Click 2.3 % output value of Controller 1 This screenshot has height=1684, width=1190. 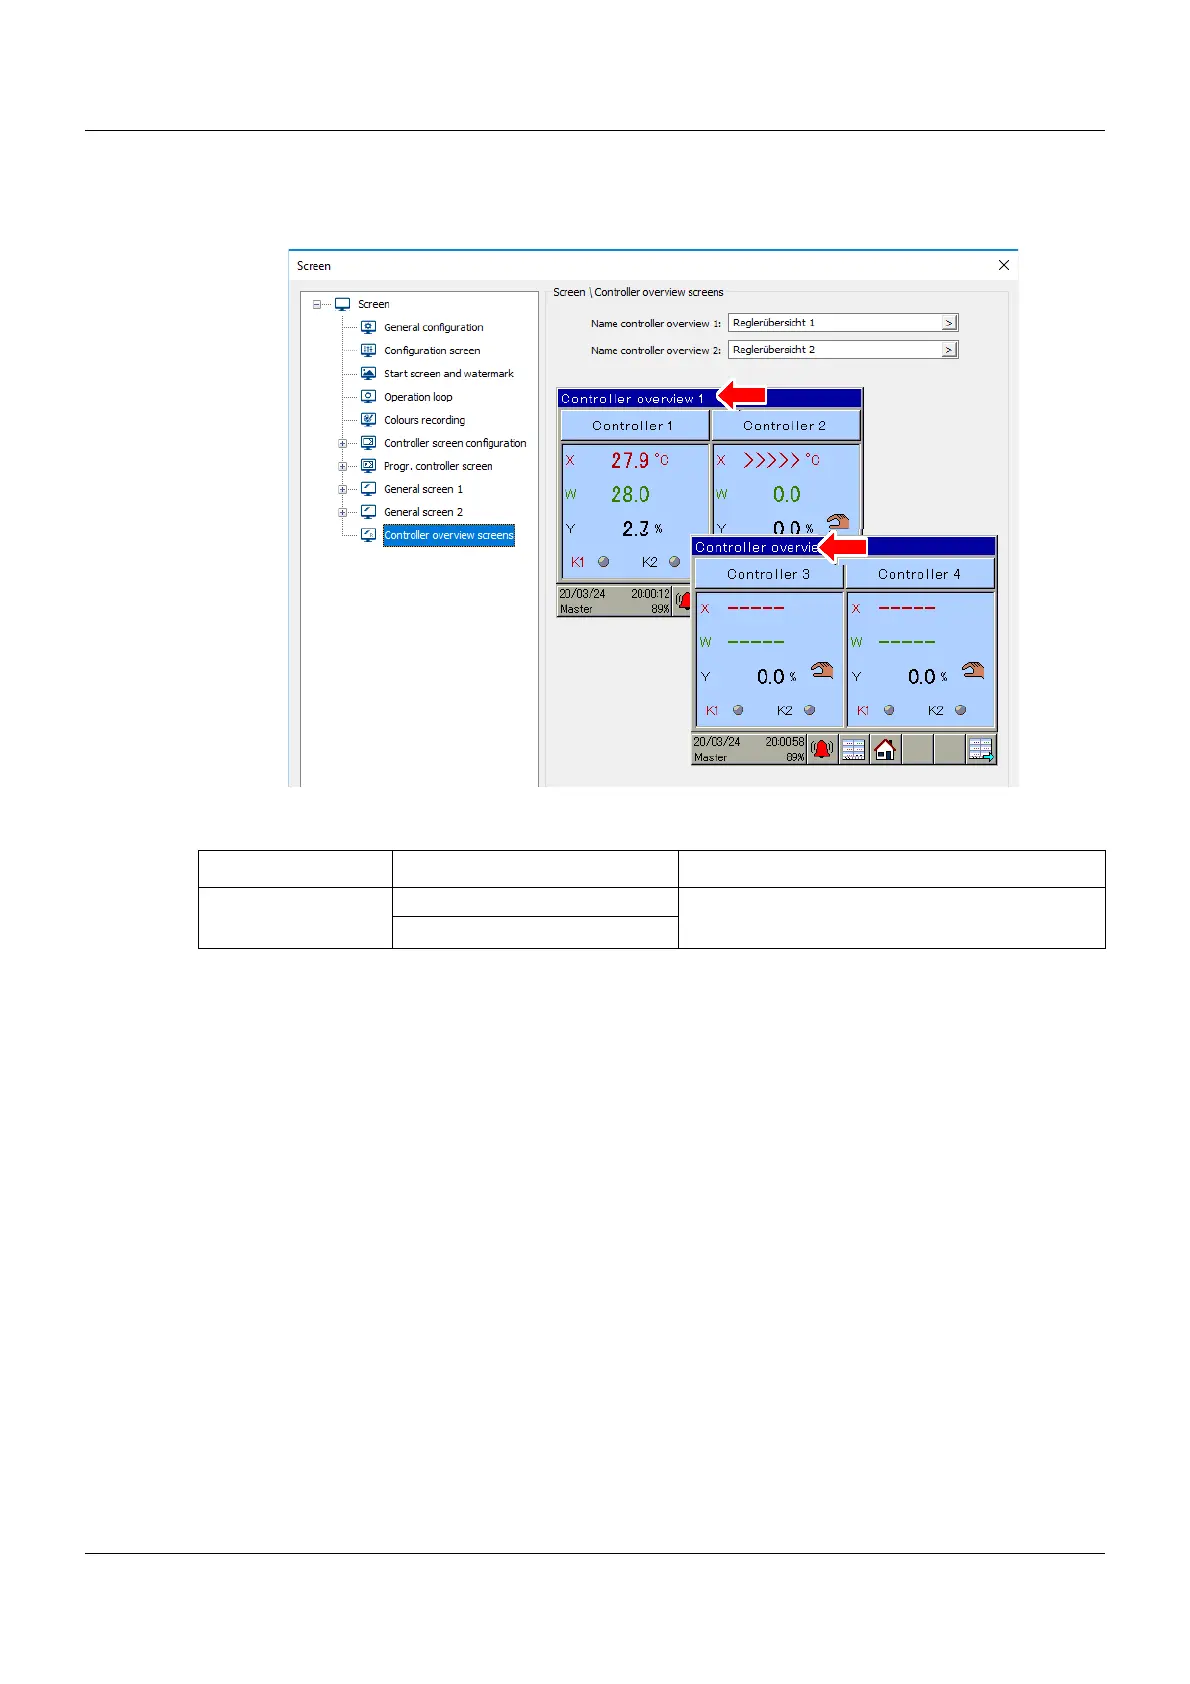642,528
